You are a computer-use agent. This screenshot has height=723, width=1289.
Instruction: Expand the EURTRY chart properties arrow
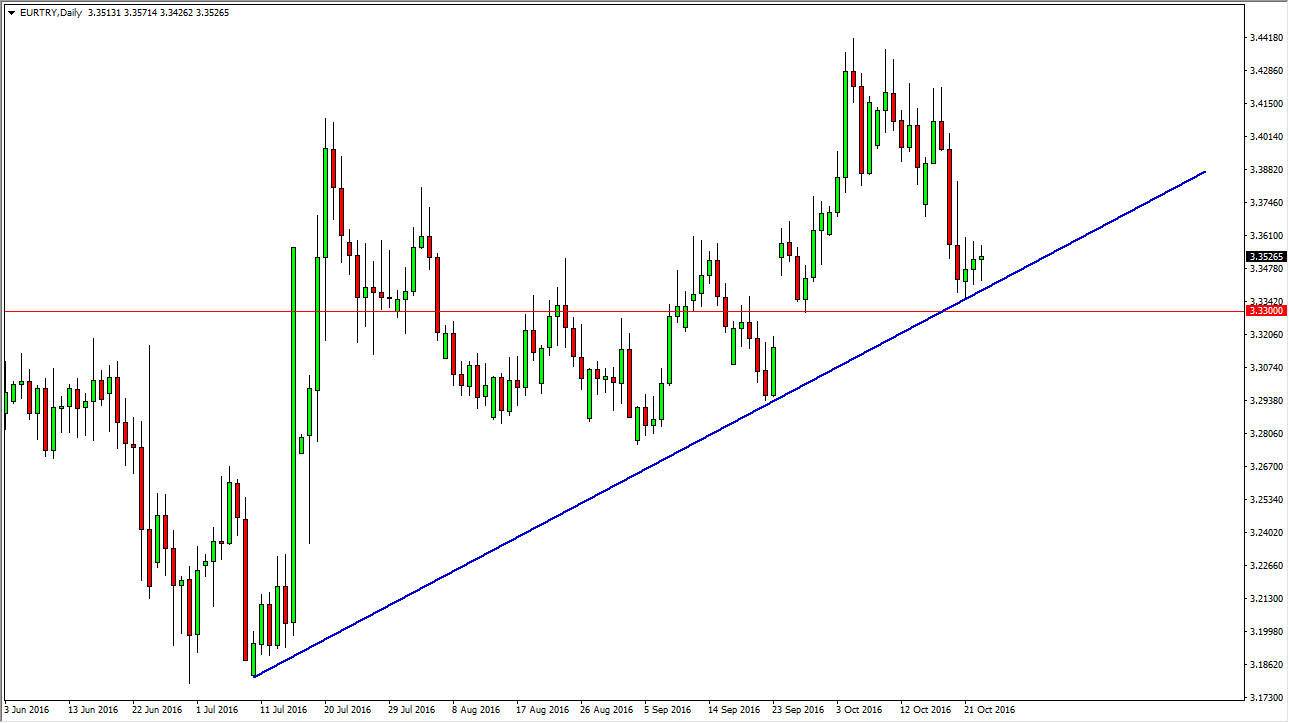pyautogui.click(x=11, y=12)
